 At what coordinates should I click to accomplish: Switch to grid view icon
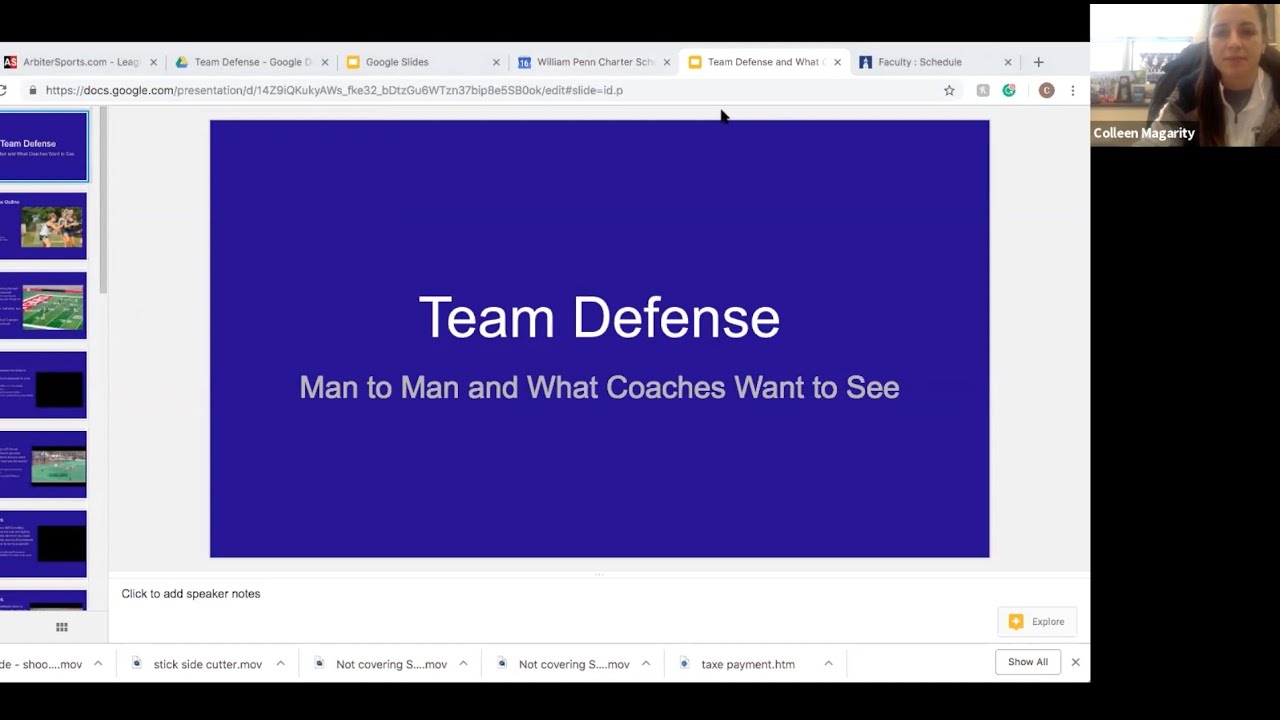point(62,627)
